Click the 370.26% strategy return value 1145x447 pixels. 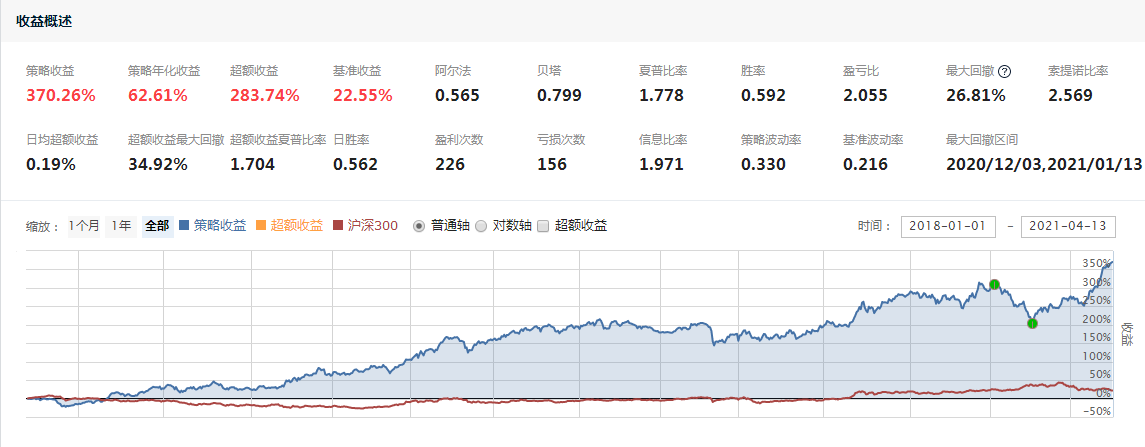click(x=61, y=96)
